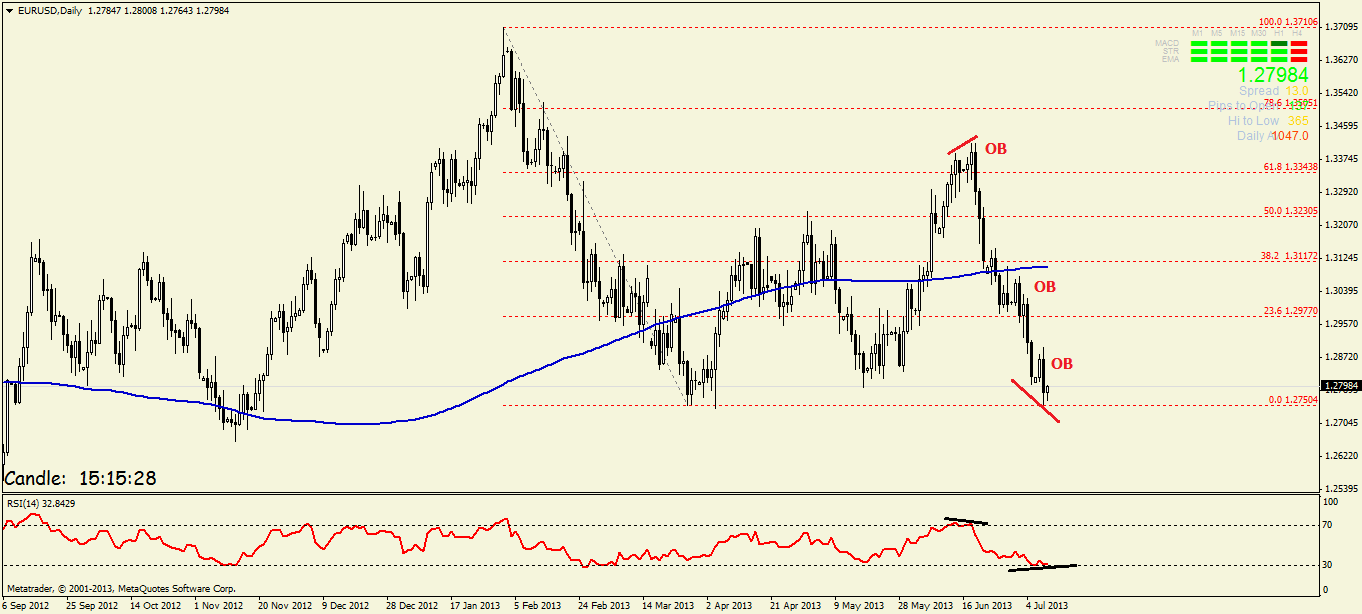The width and height of the screenshot is (1362, 614).
Task: Click the green EMA M1 signal box
Action: 1199,59
